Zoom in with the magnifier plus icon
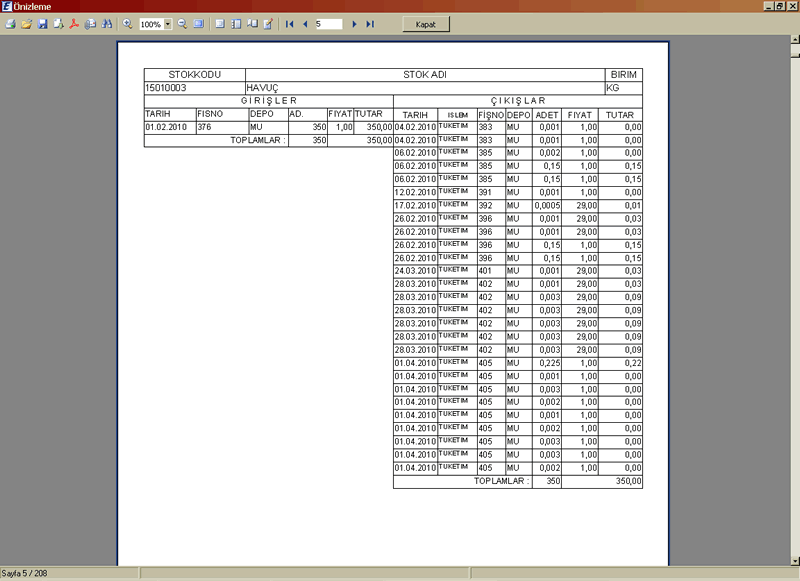The width and height of the screenshot is (800, 581). point(127,23)
